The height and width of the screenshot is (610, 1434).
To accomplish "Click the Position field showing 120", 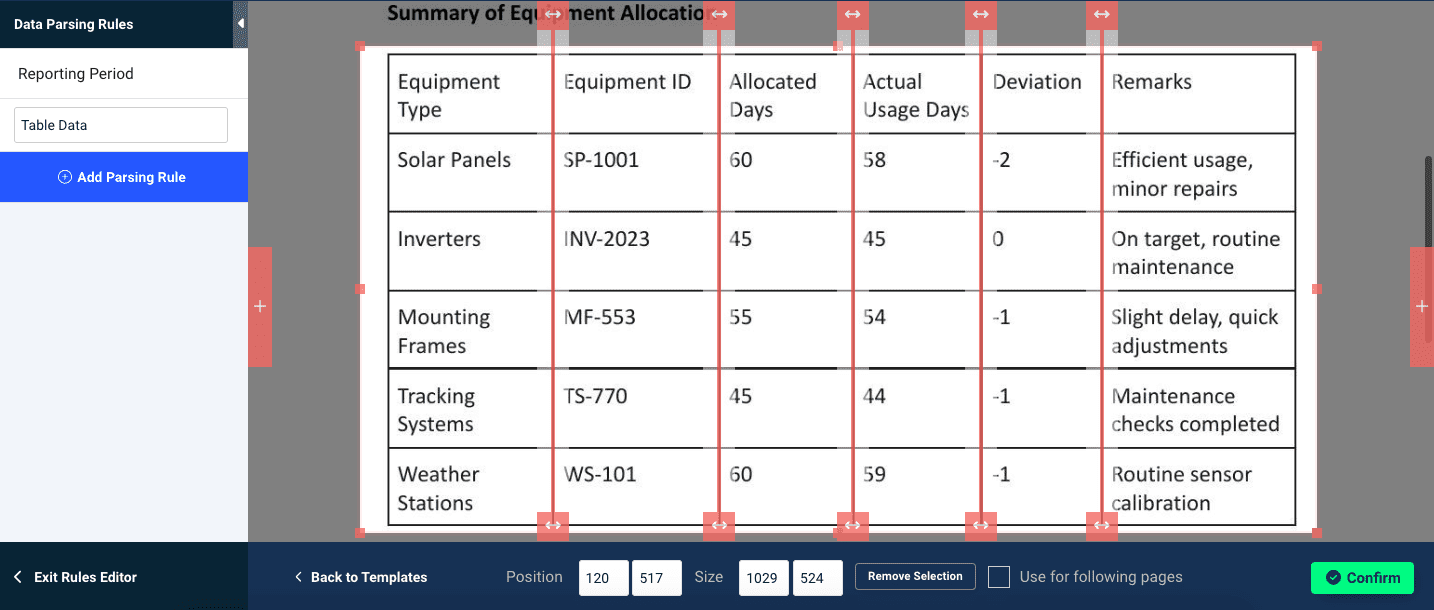I will (603, 577).
